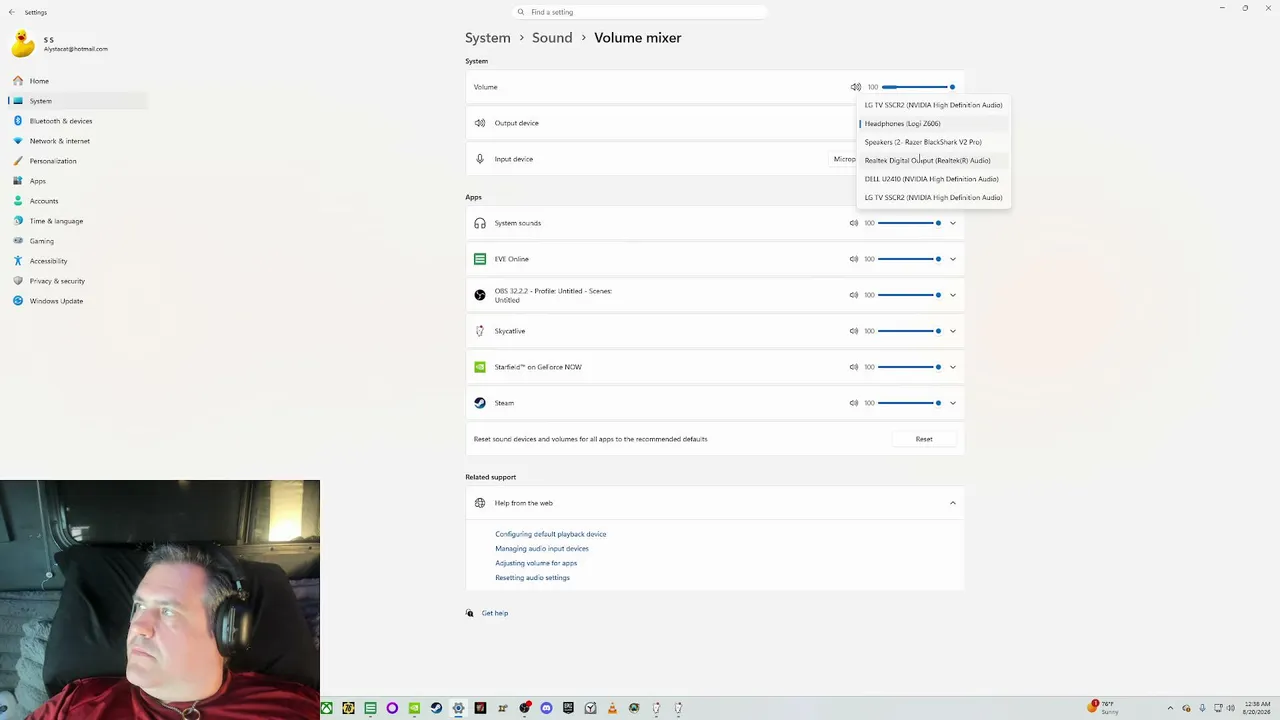This screenshot has width=1280, height=720.
Task: Go to System in the breadcrumb
Action: [x=488, y=38]
